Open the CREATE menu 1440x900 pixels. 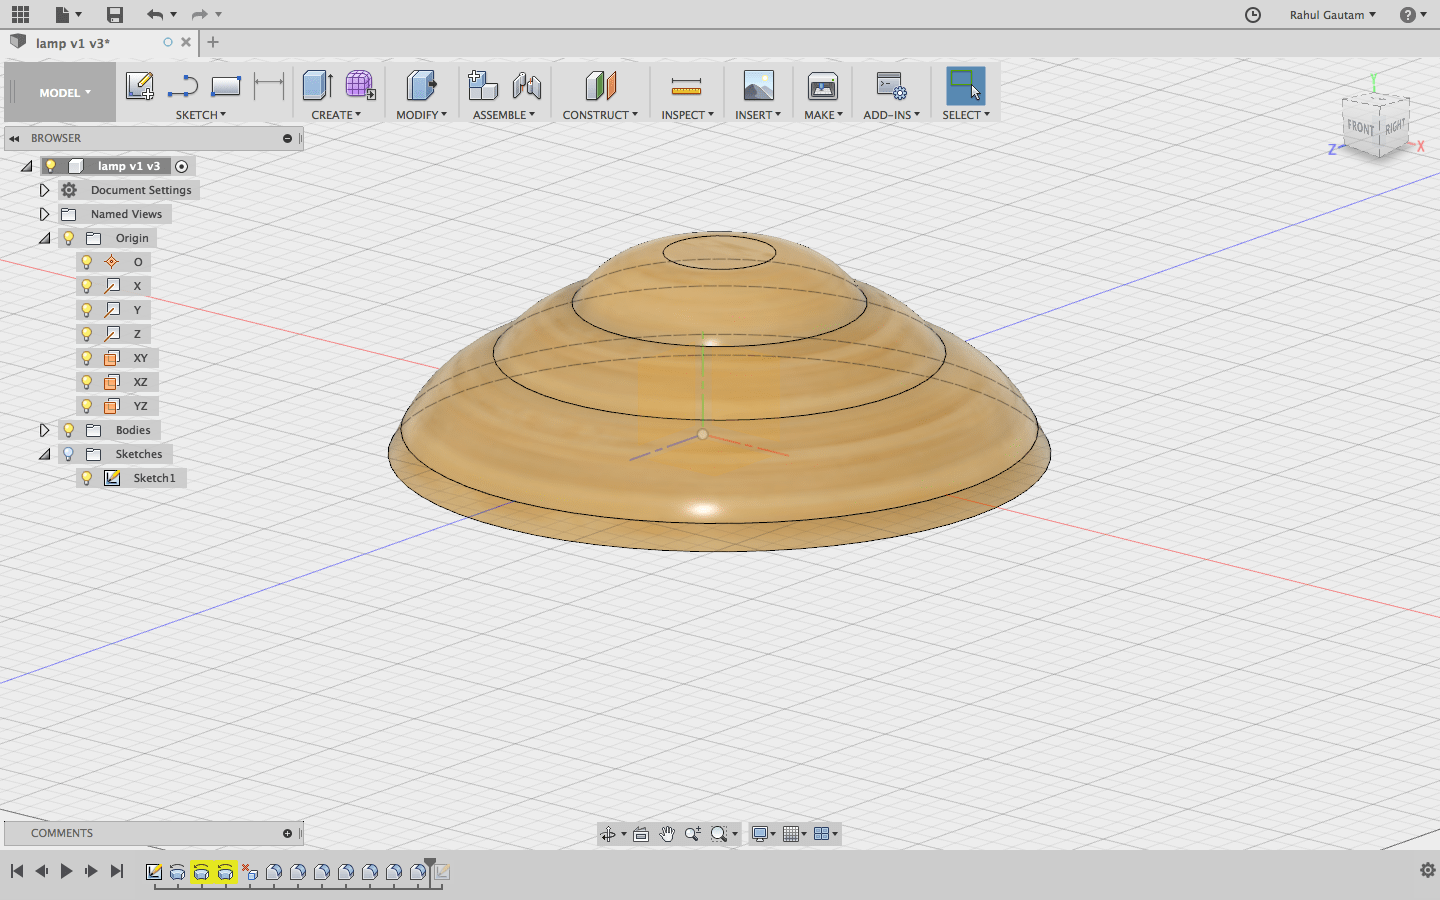(x=336, y=115)
